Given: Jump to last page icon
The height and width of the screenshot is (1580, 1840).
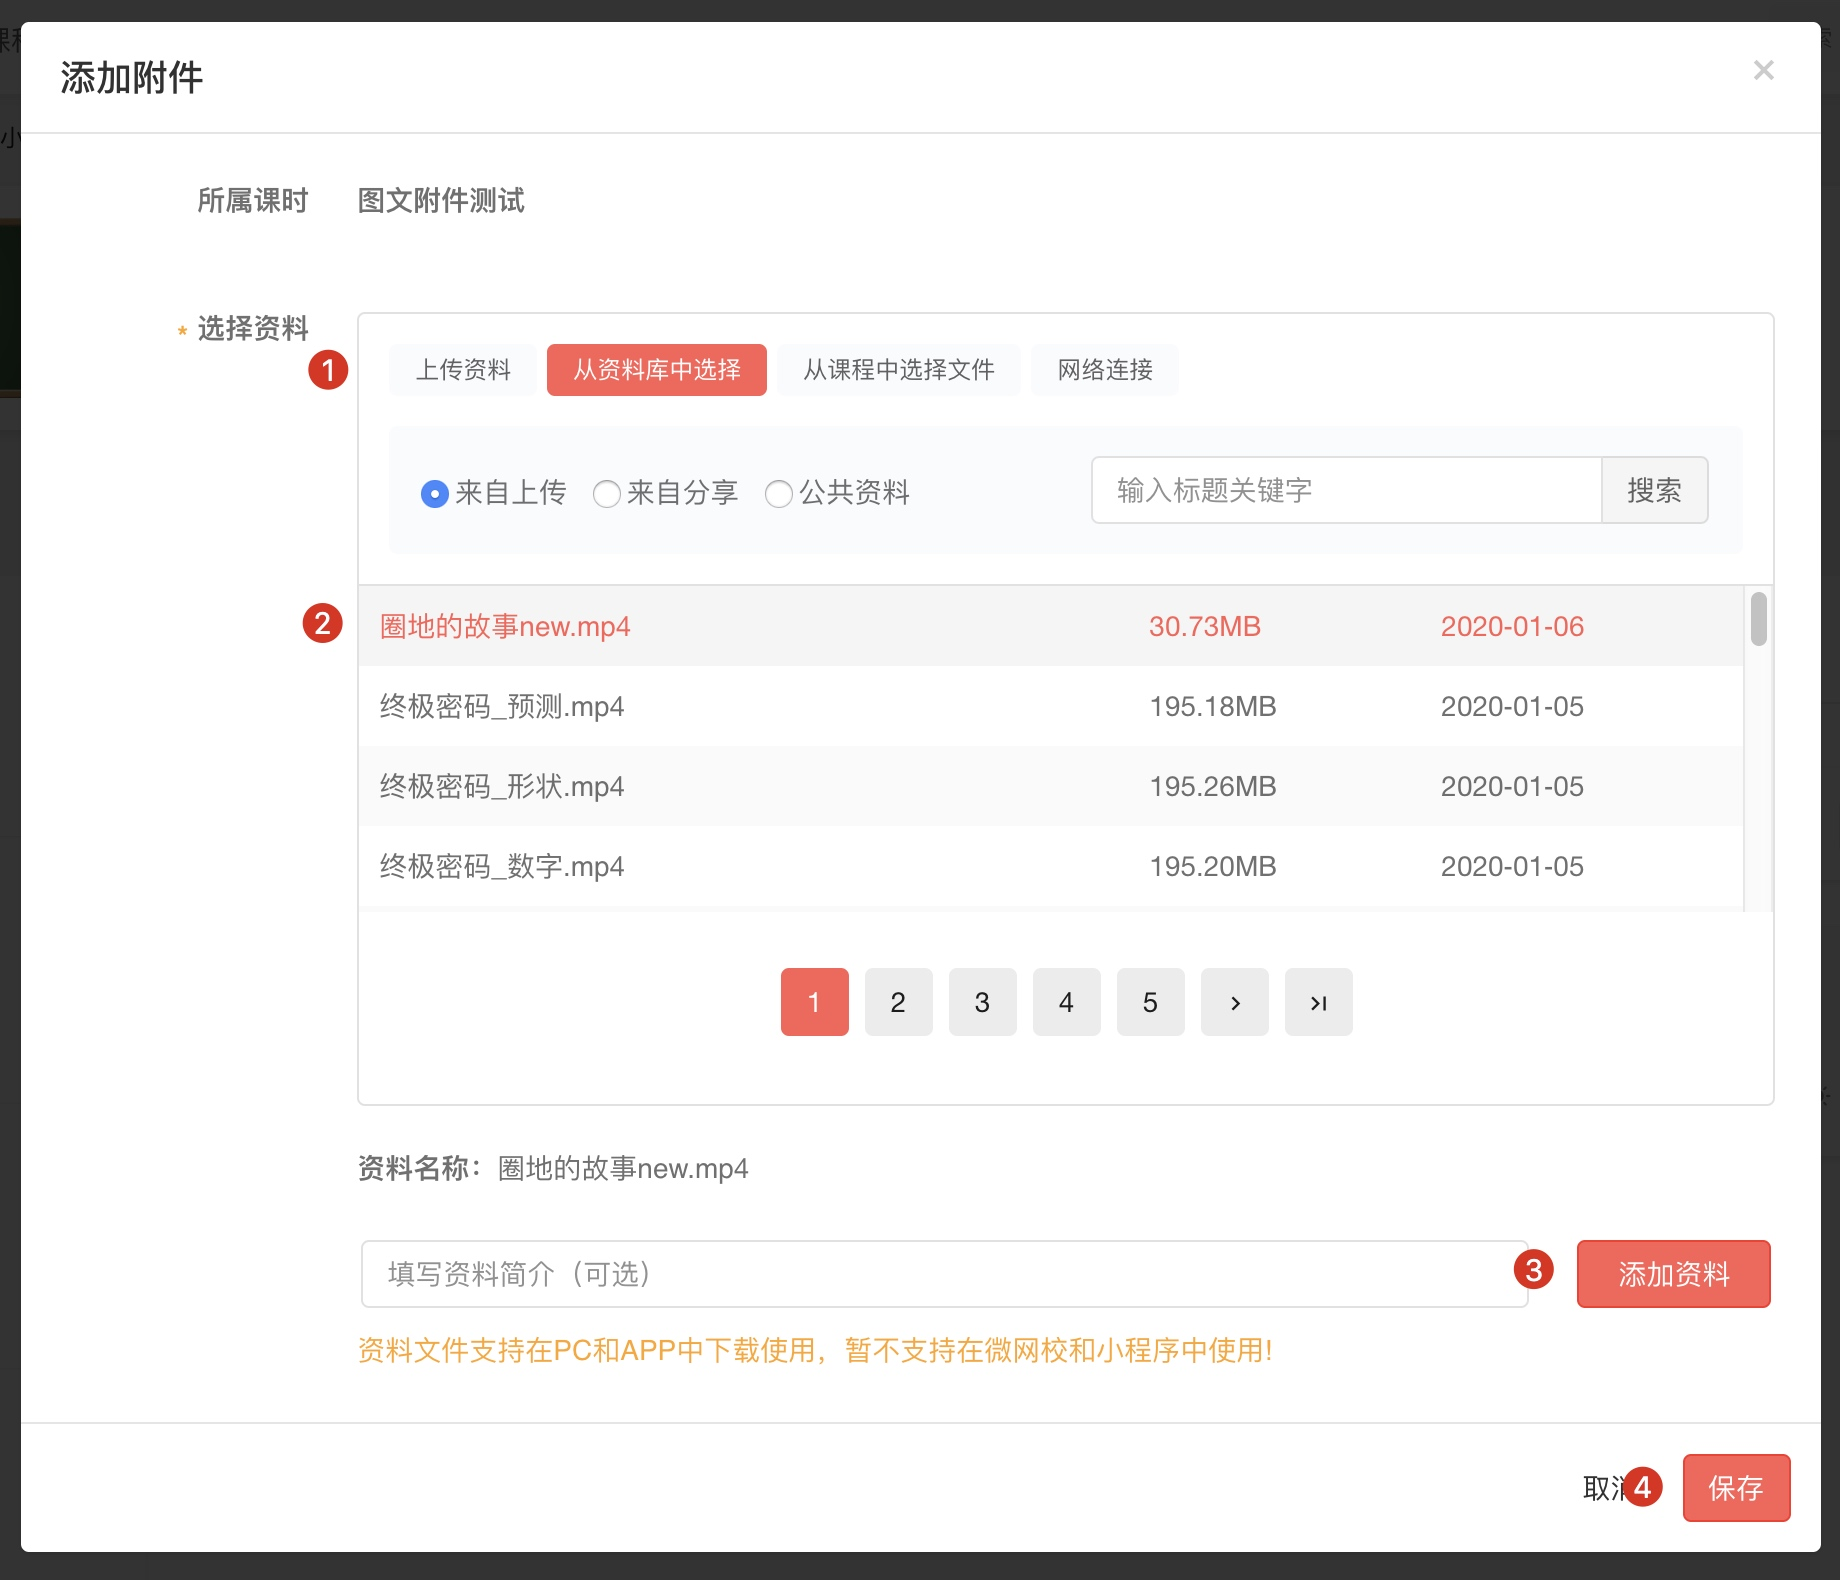Looking at the screenshot, I should pyautogui.click(x=1319, y=1002).
